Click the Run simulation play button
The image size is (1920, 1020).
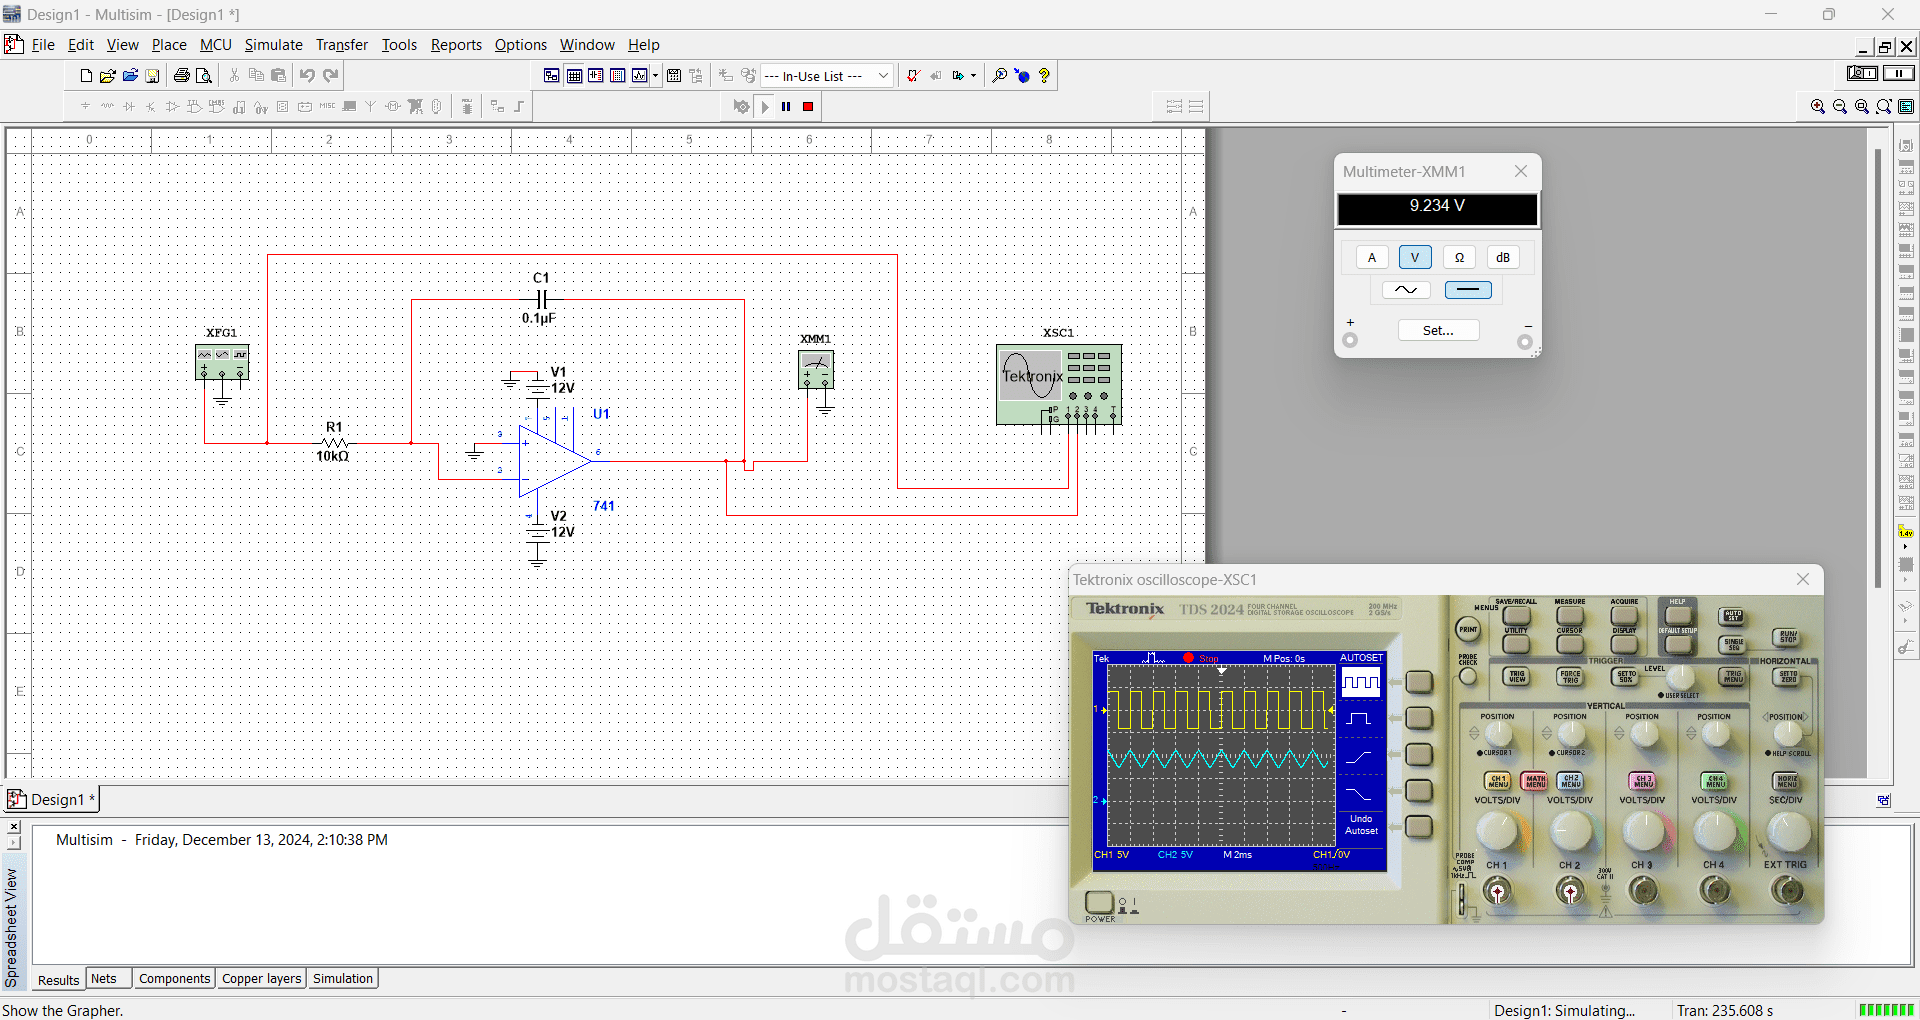click(765, 107)
